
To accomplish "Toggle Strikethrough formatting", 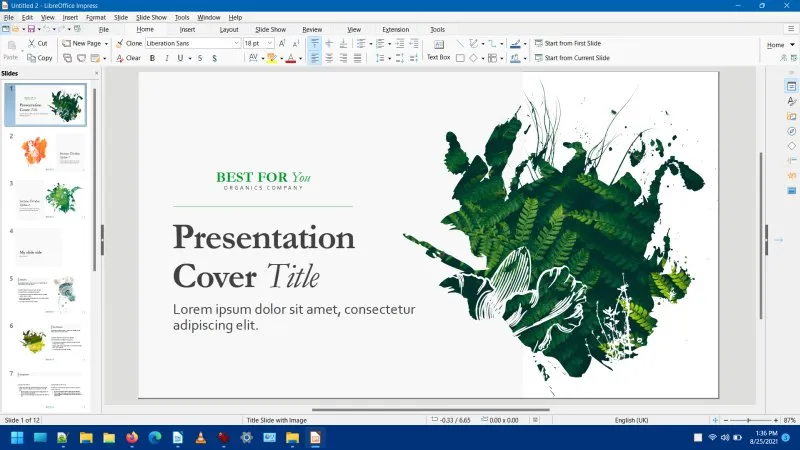I will 200,58.
